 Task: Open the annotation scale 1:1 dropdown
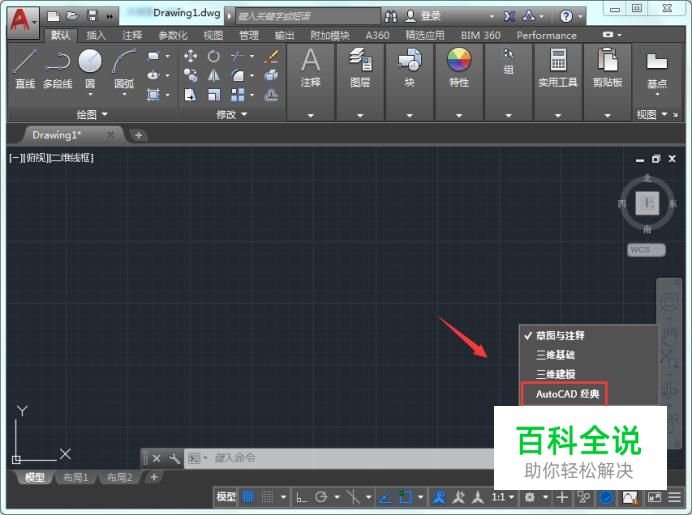point(503,497)
